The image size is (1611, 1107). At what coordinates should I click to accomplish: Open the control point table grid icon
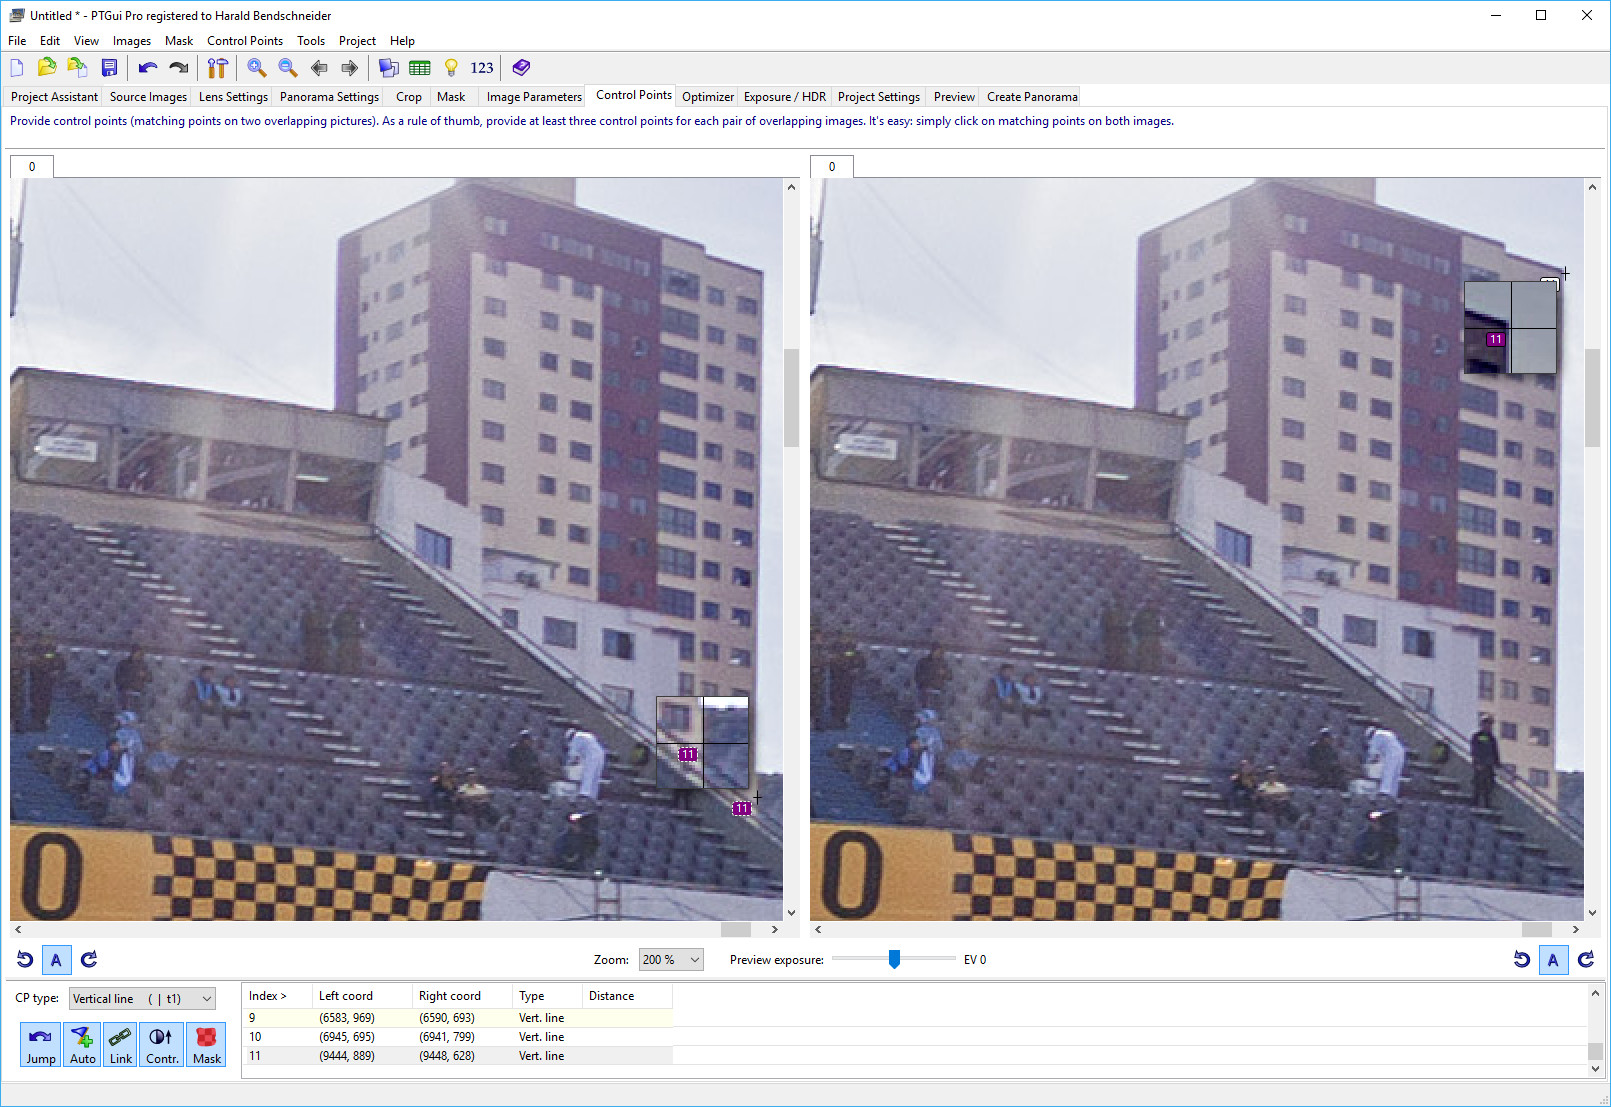[x=420, y=68]
